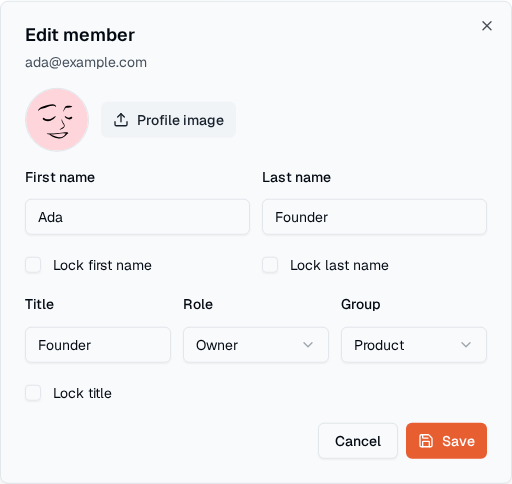Focus the Title input field
The width and height of the screenshot is (512, 484).
pos(98,345)
